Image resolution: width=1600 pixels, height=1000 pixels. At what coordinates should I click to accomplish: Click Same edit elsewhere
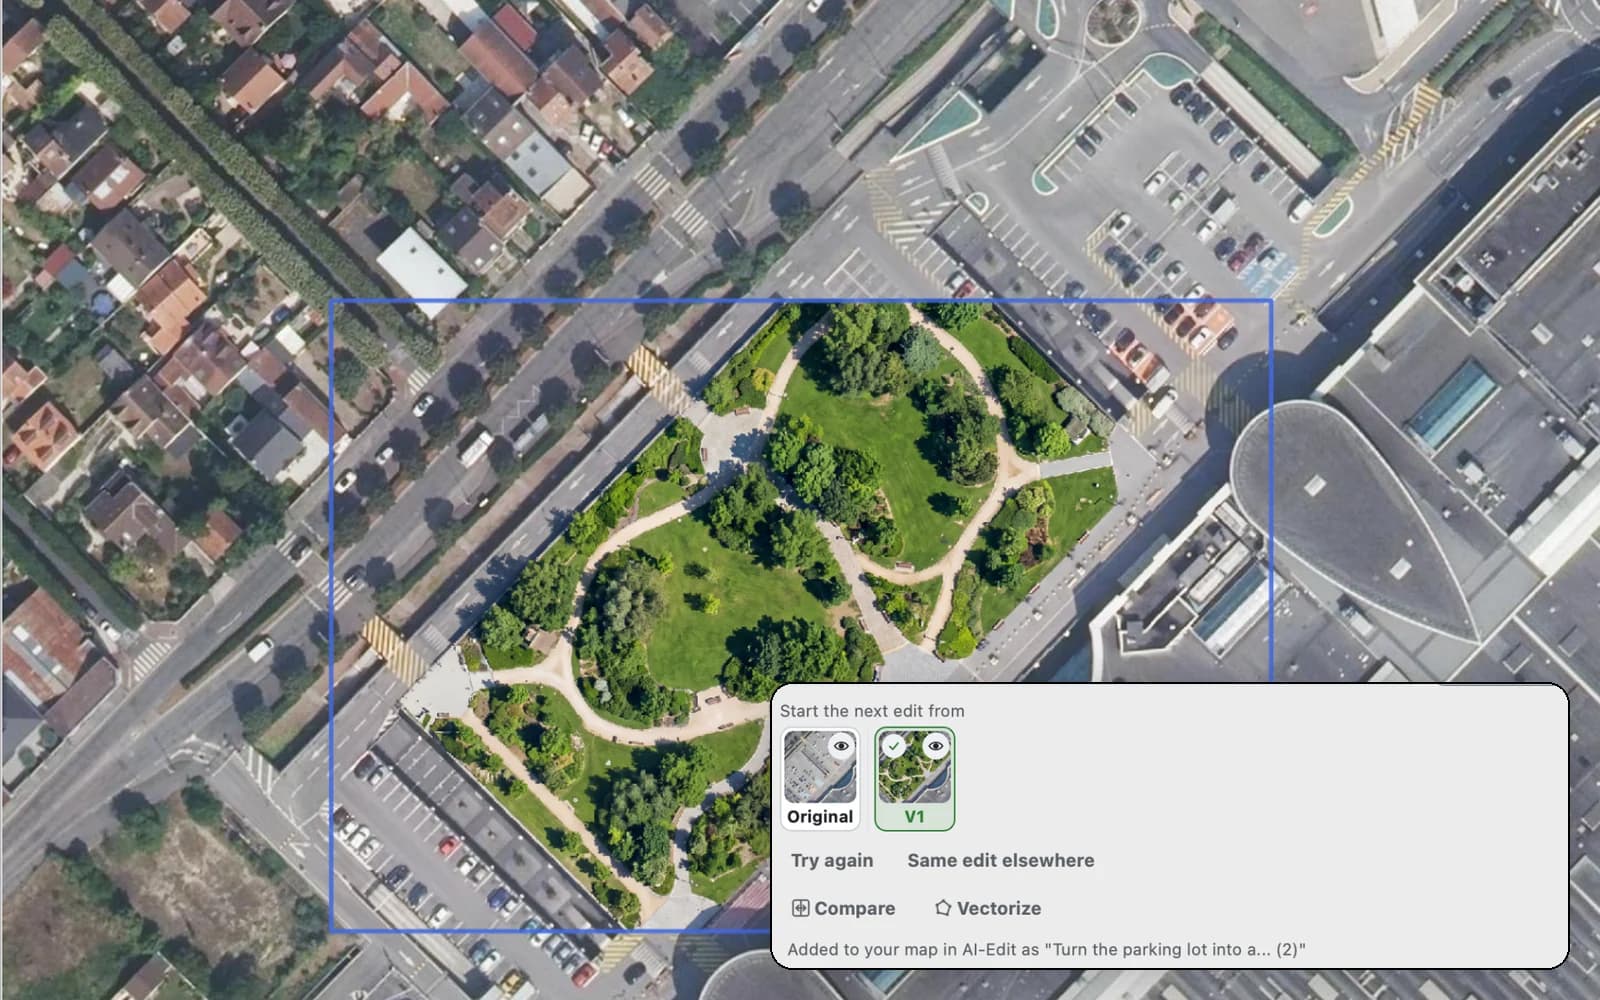coord(1000,860)
